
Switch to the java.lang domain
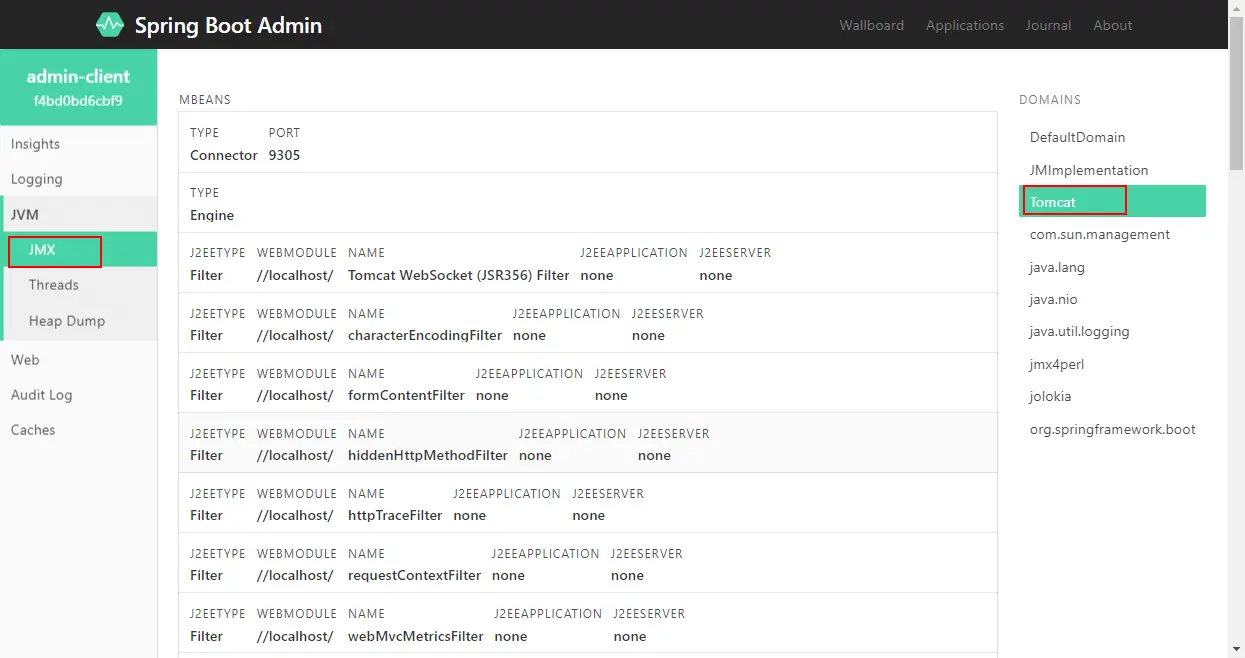[1057, 267]
